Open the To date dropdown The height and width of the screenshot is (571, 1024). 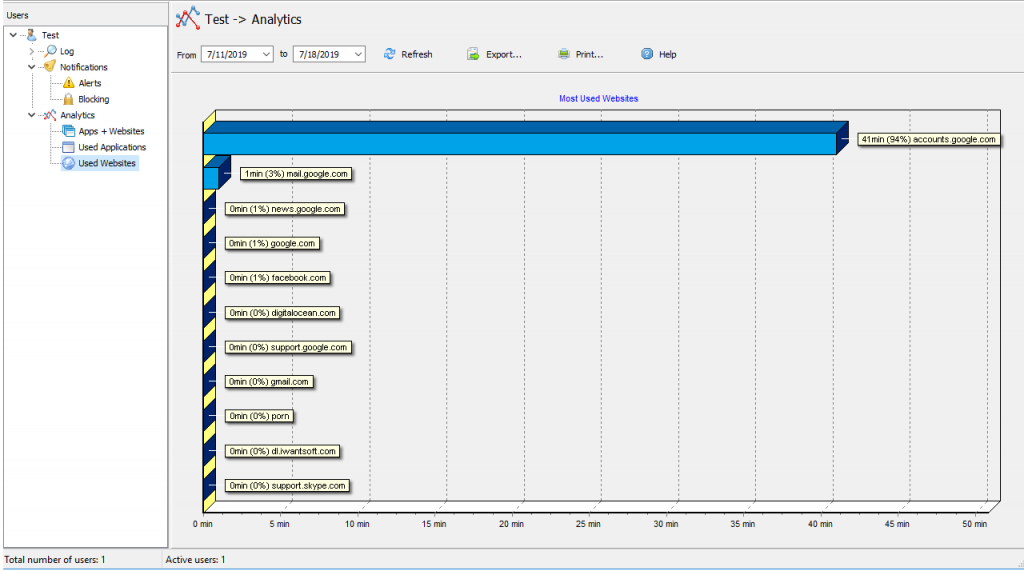point(358,54)
